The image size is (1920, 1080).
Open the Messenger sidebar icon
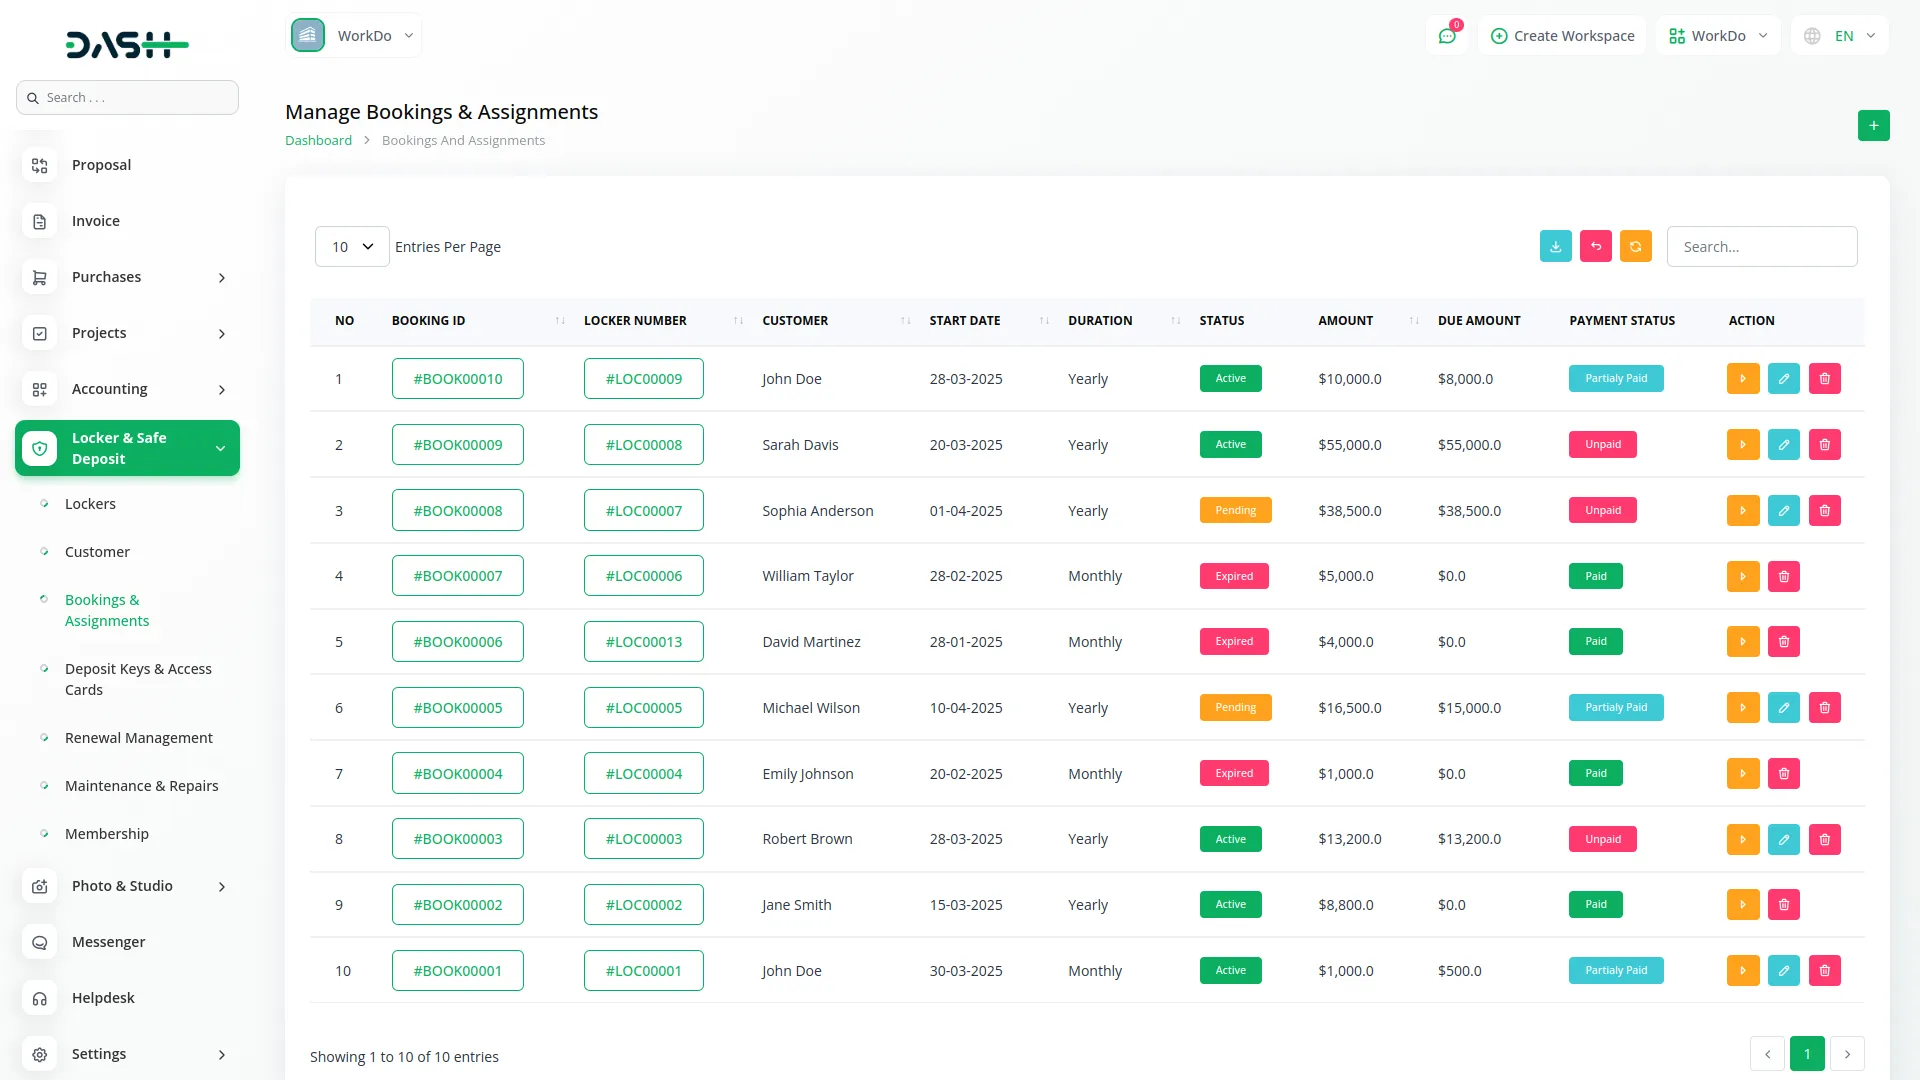pos(40,942)
